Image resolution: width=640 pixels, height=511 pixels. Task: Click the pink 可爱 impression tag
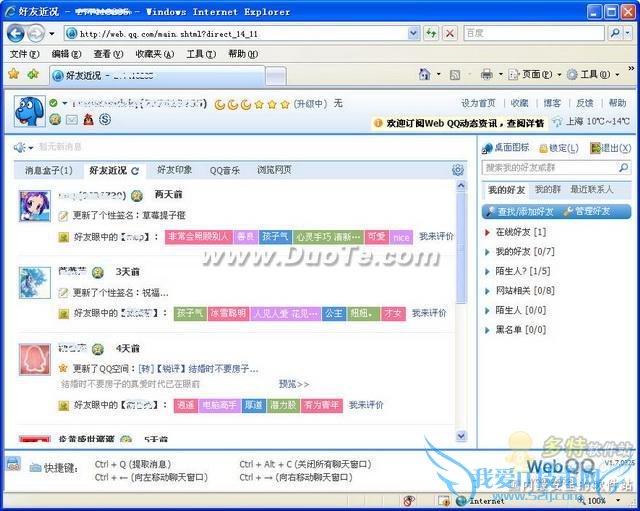tap(376, 237)
